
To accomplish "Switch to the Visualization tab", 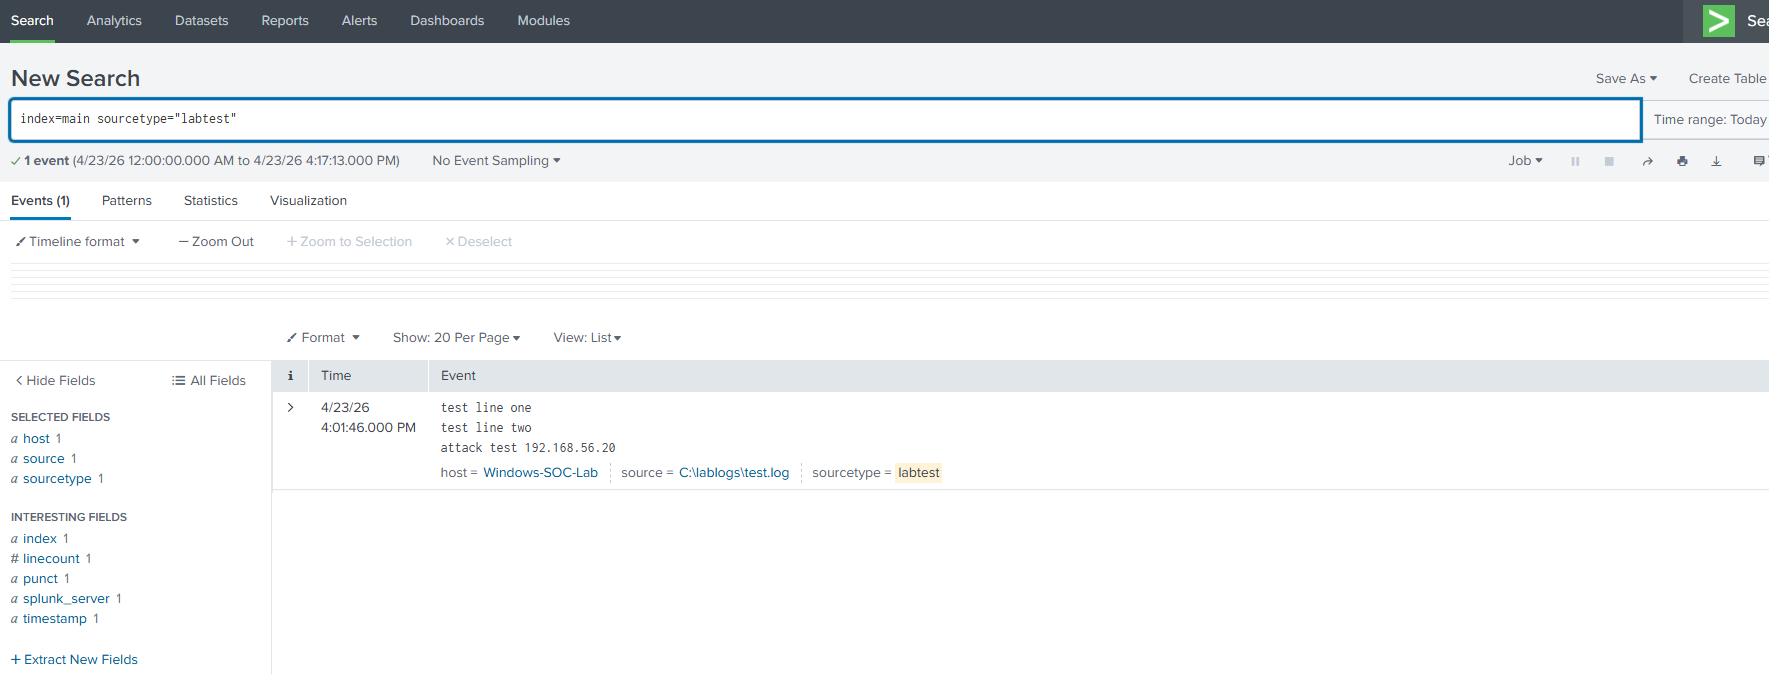I will coord(308,201).
